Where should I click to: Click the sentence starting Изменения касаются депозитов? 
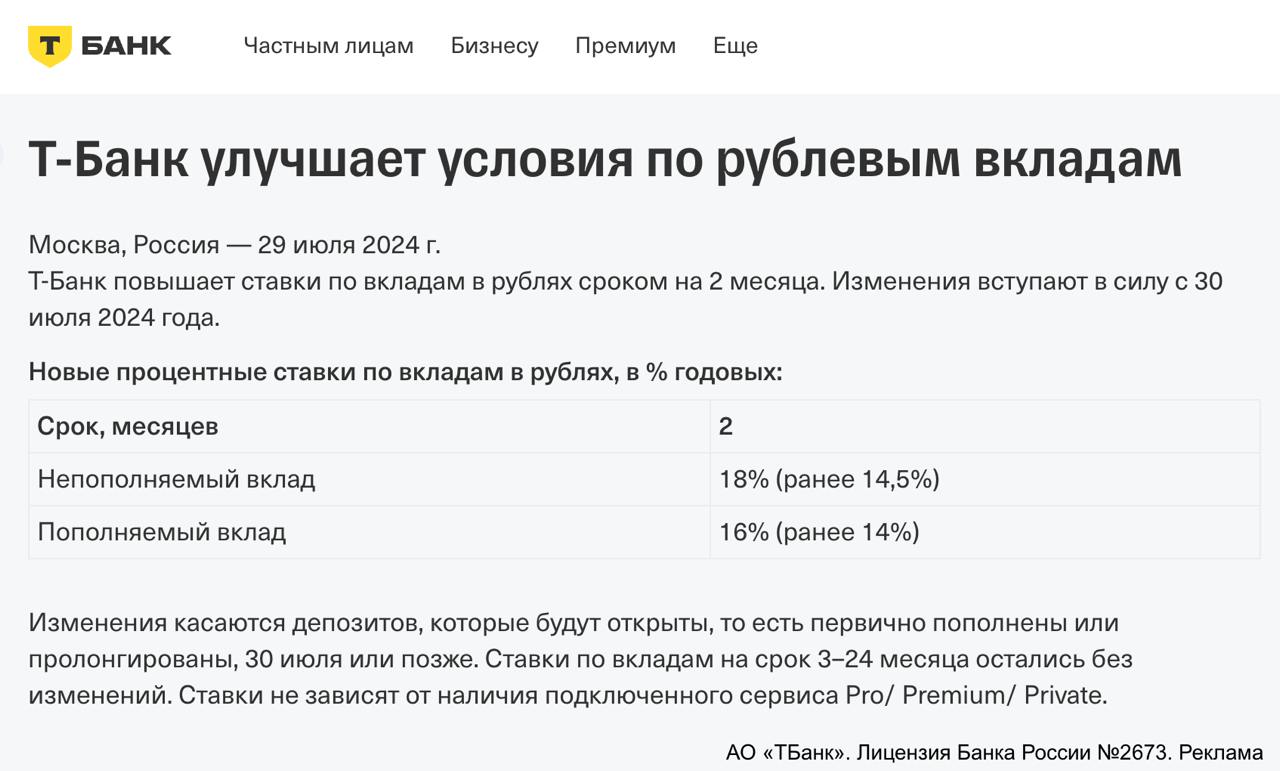[x=573, y=623]
